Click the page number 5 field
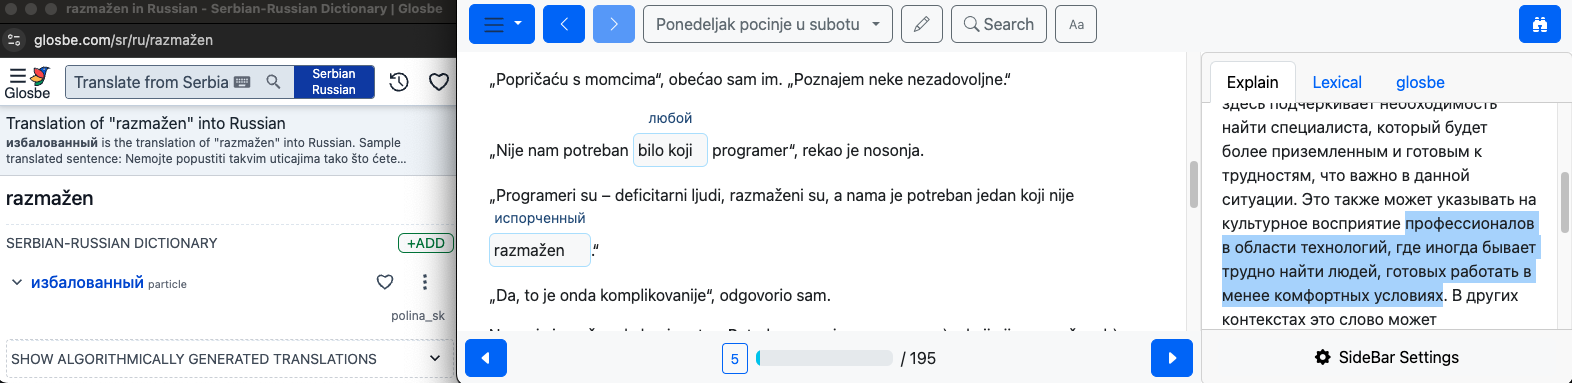This screenshot has width=1572, height=383. pos(735,358)
